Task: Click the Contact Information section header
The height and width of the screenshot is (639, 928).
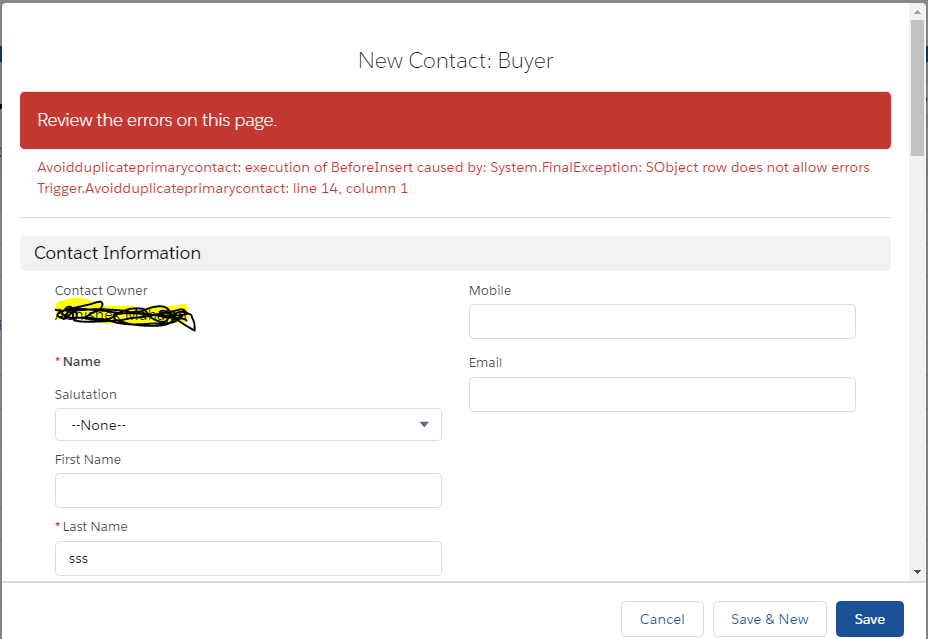Action: click(x=118, y=253)
